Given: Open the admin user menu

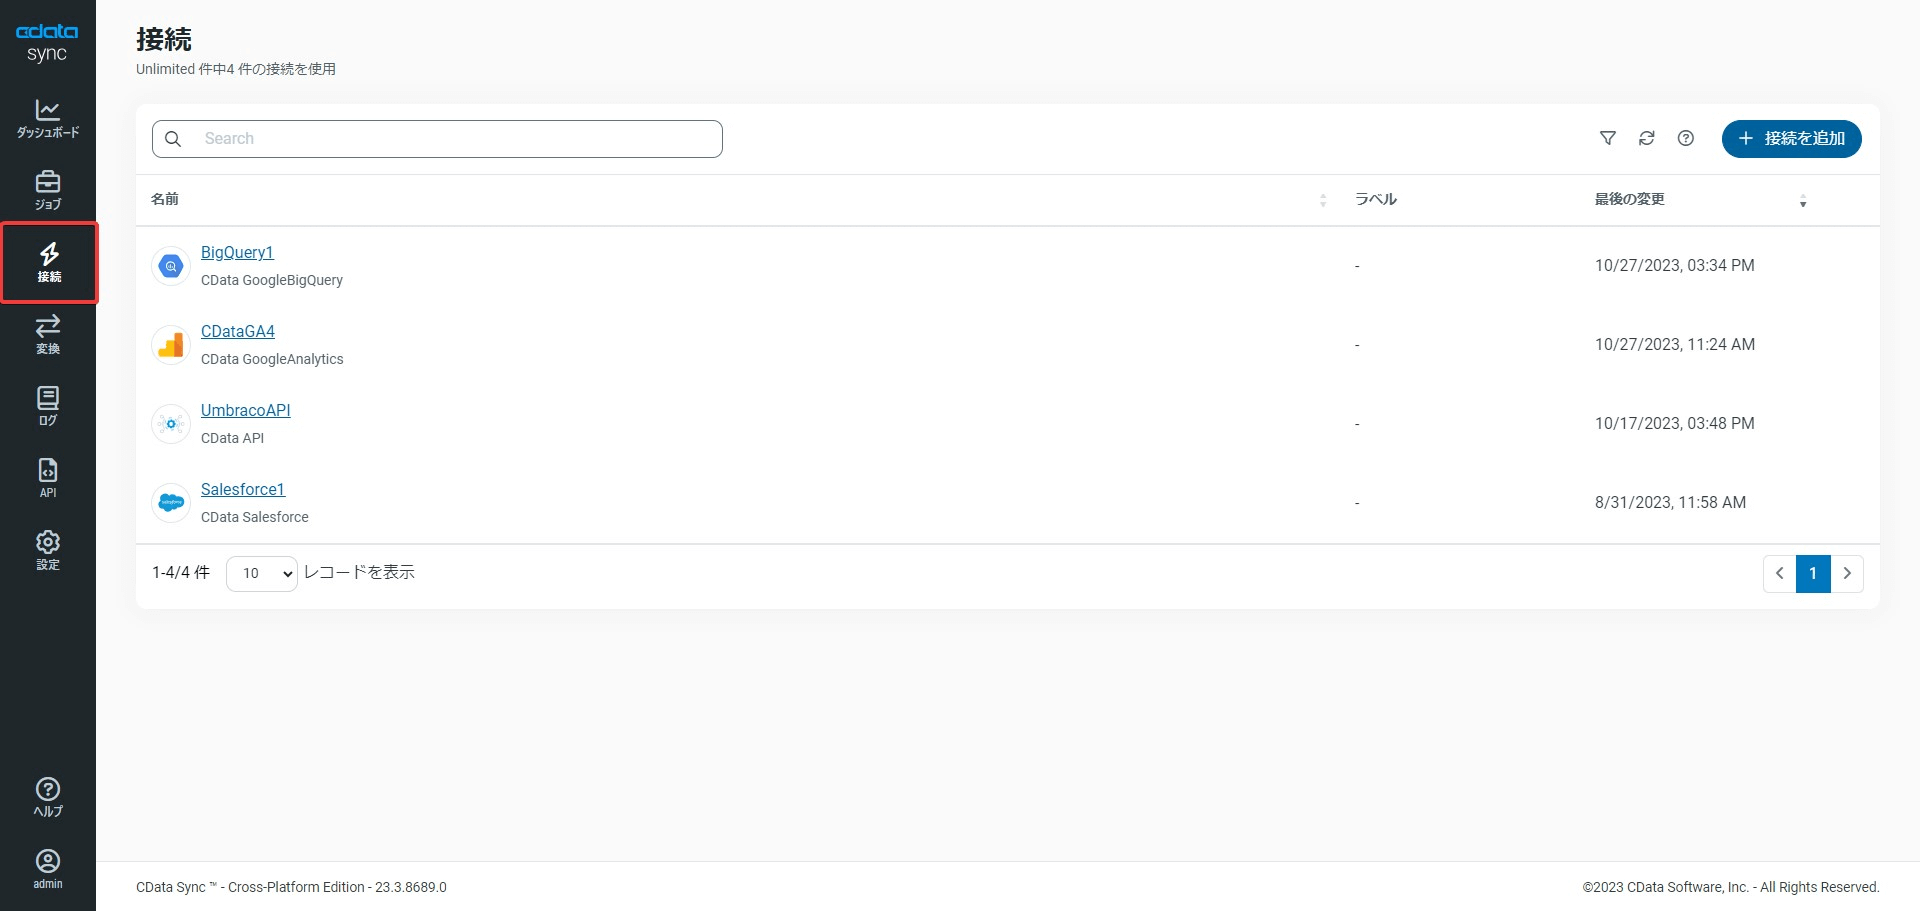Looking at the screenshot, I should pos(48,869).
